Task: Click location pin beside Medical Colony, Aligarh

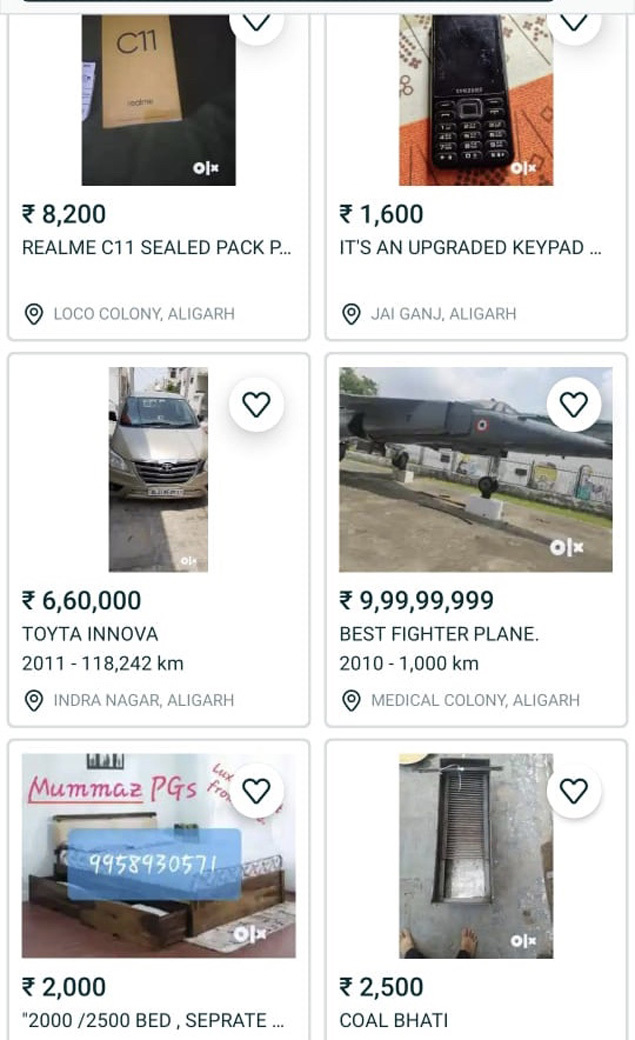Action: point(351,701)
